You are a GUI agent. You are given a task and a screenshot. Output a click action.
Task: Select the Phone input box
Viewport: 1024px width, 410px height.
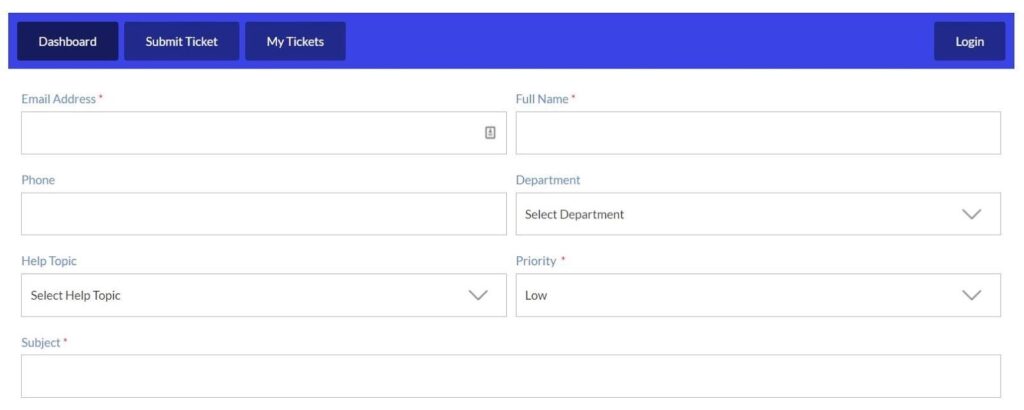pyautogui.click(x=263, y=214)
